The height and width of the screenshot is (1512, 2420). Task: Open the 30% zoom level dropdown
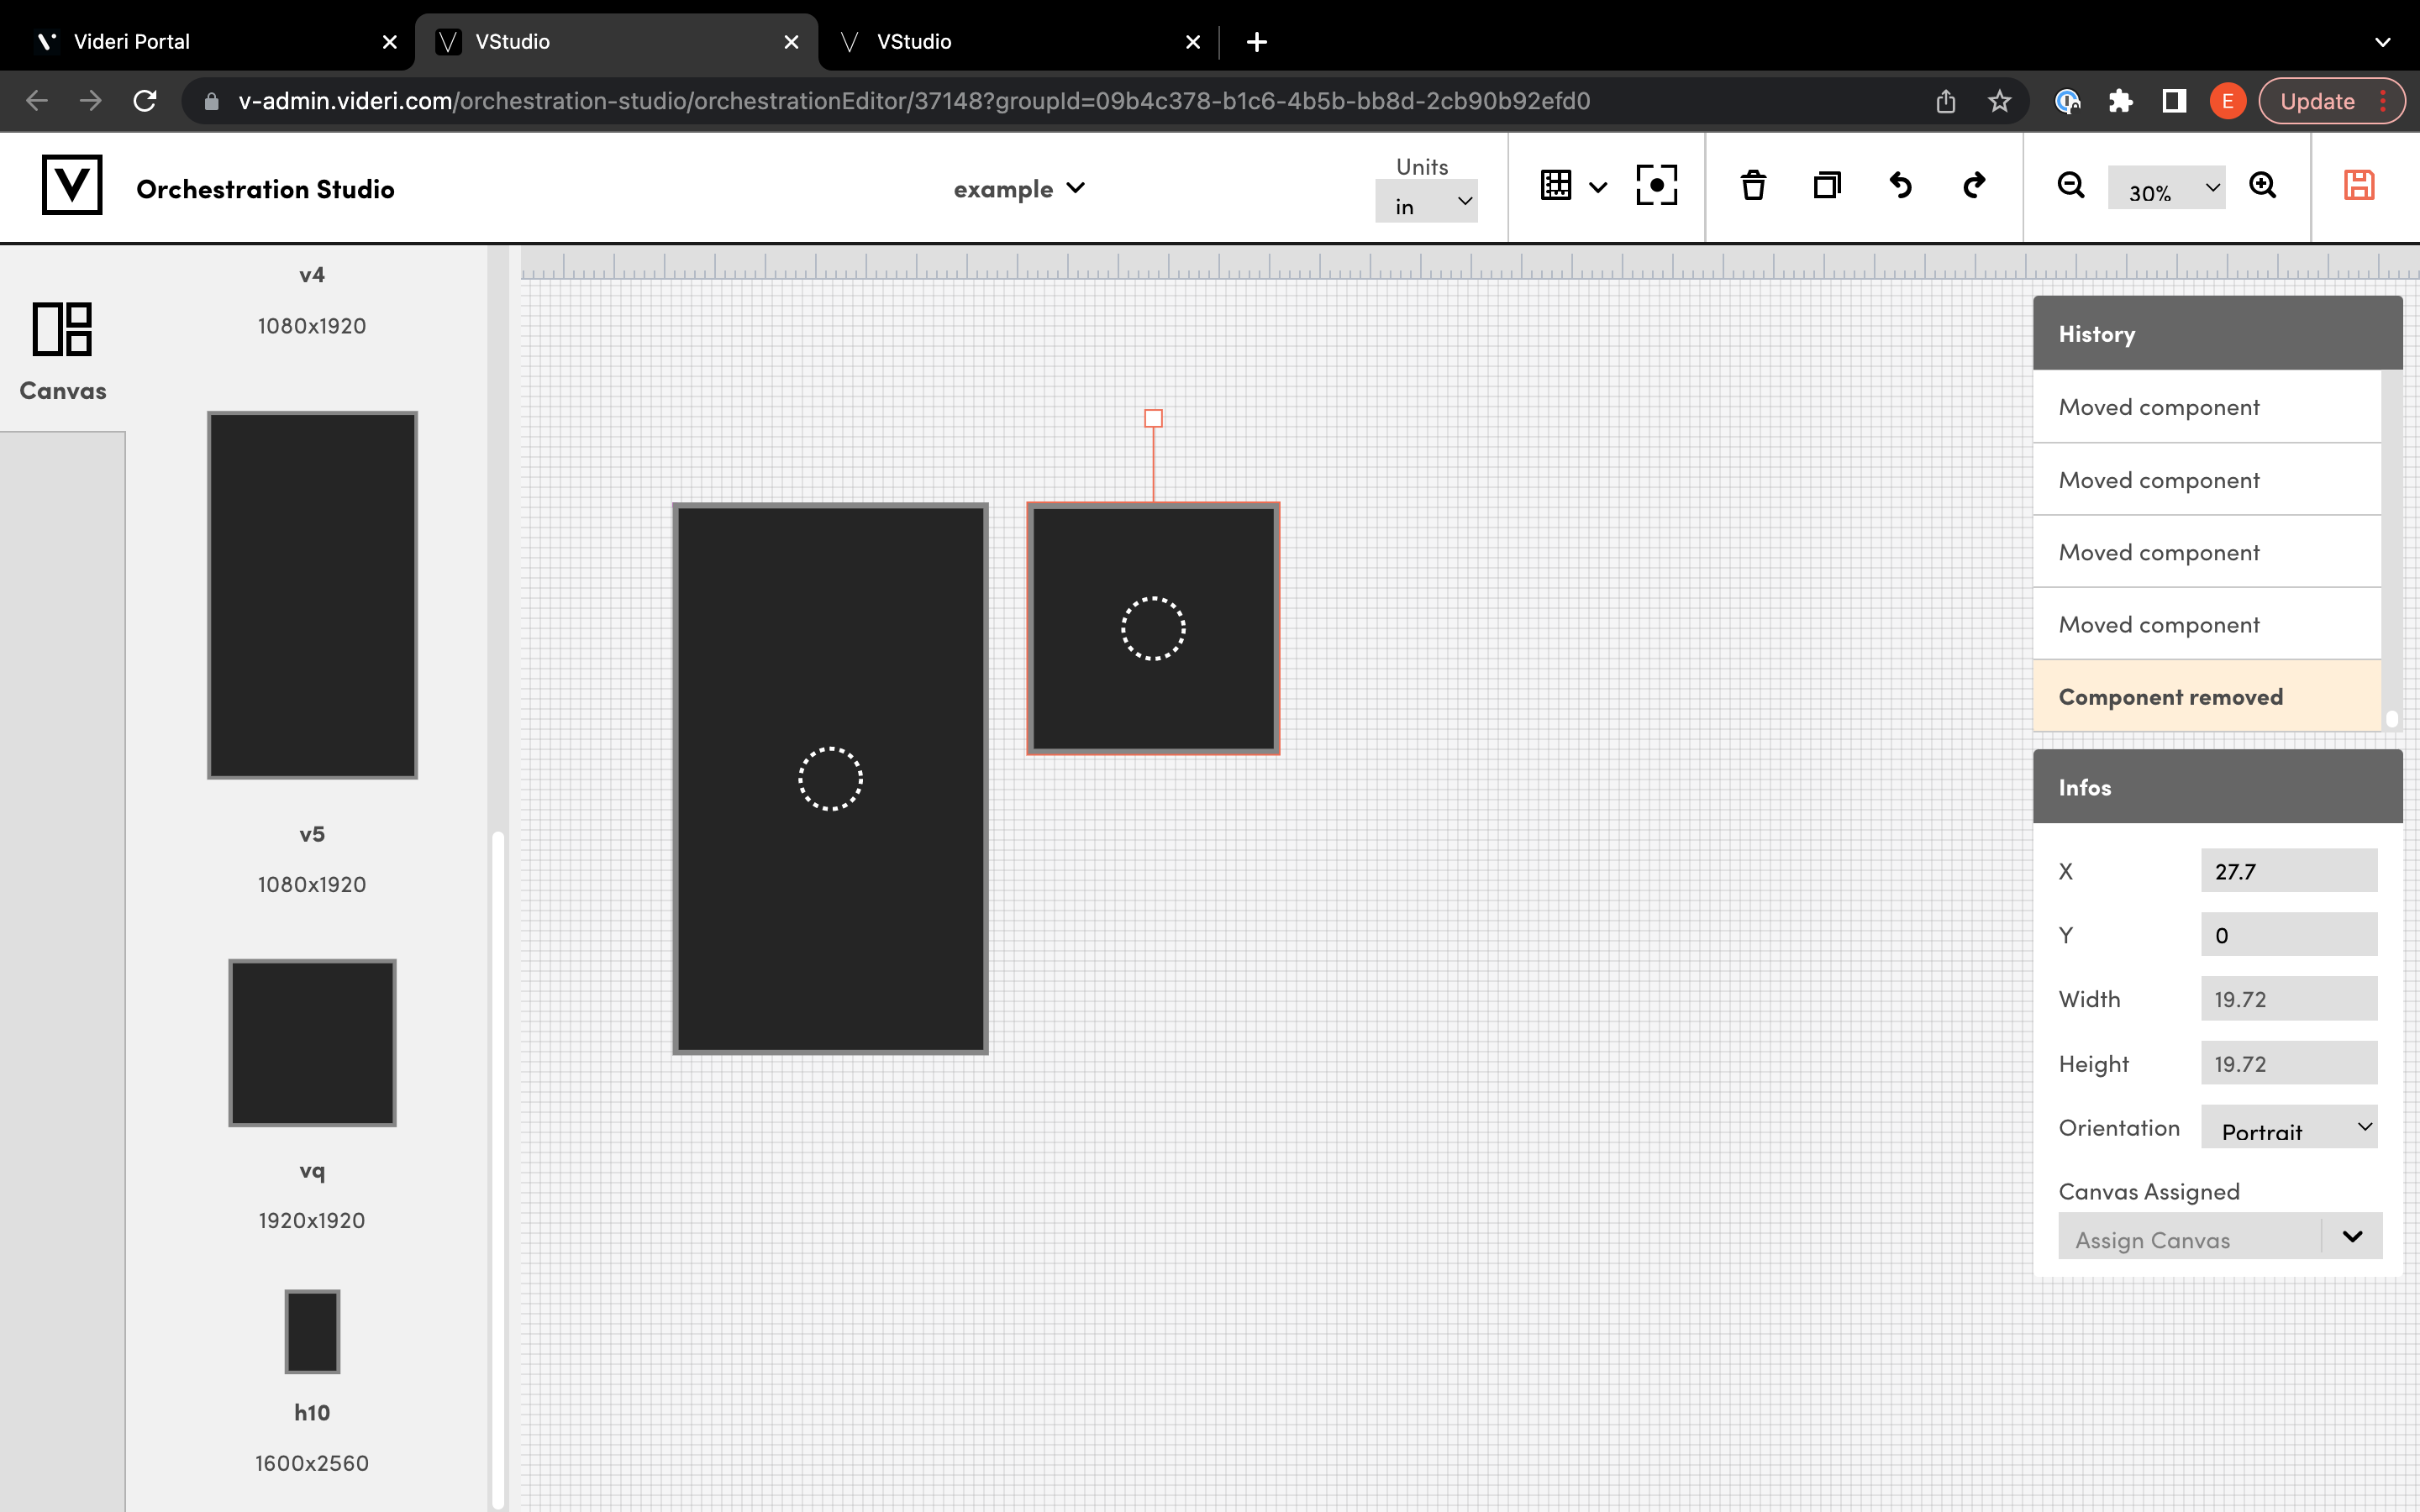coord(2167,188)
